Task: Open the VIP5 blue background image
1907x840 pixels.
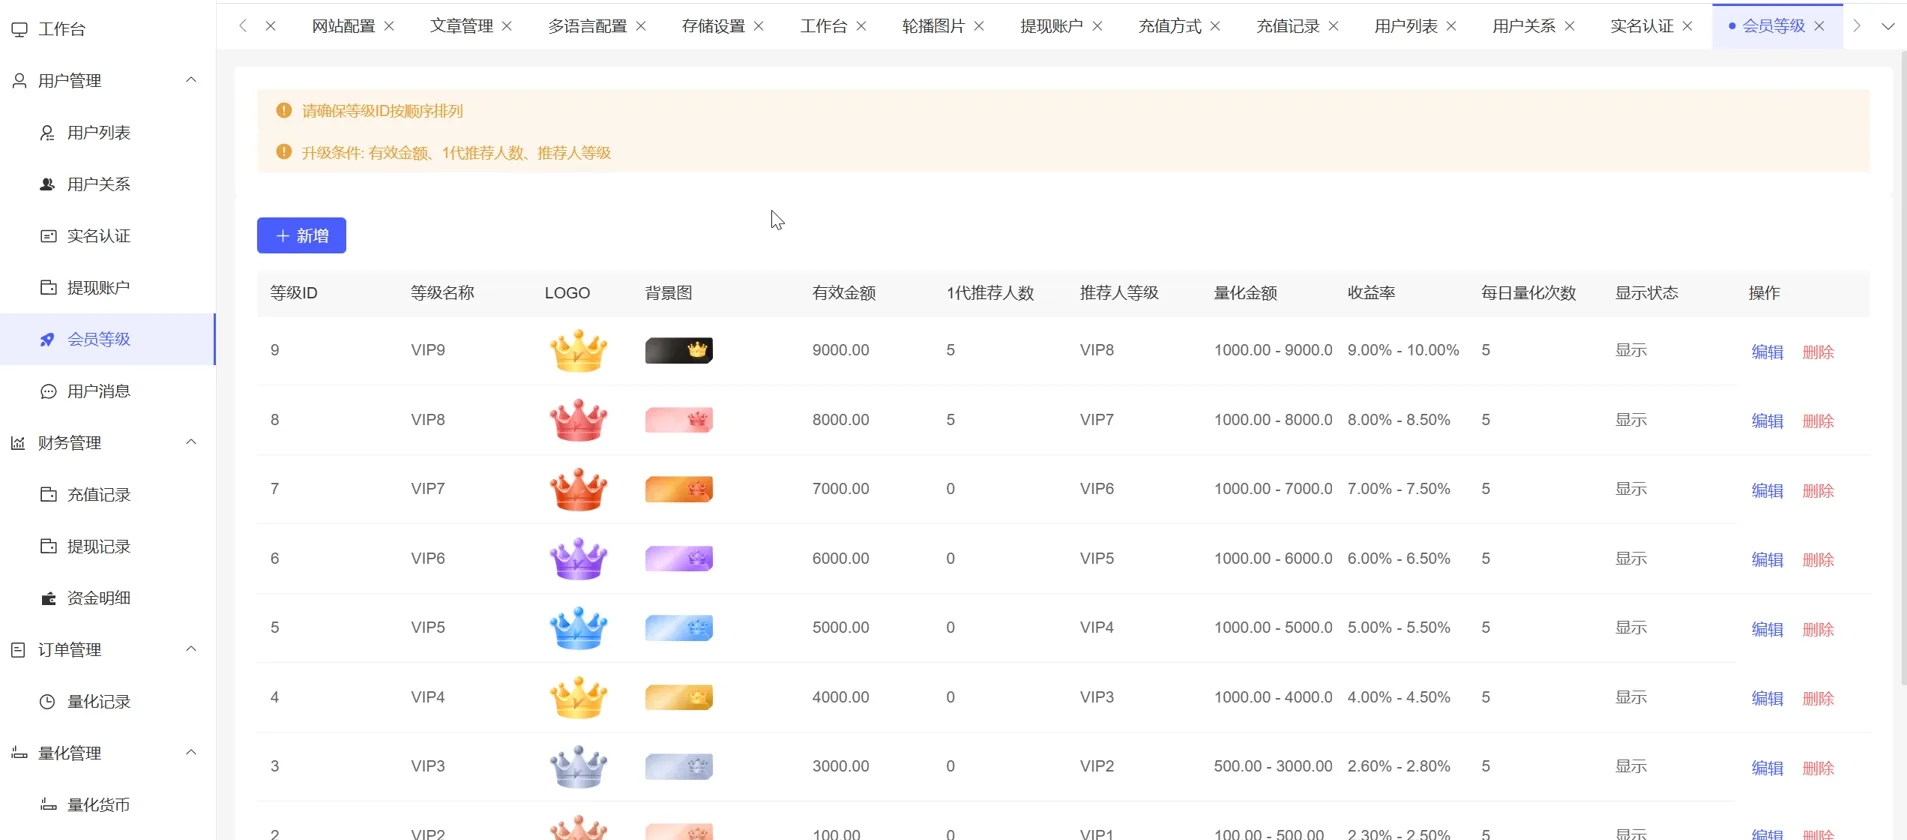Action: 678,628
